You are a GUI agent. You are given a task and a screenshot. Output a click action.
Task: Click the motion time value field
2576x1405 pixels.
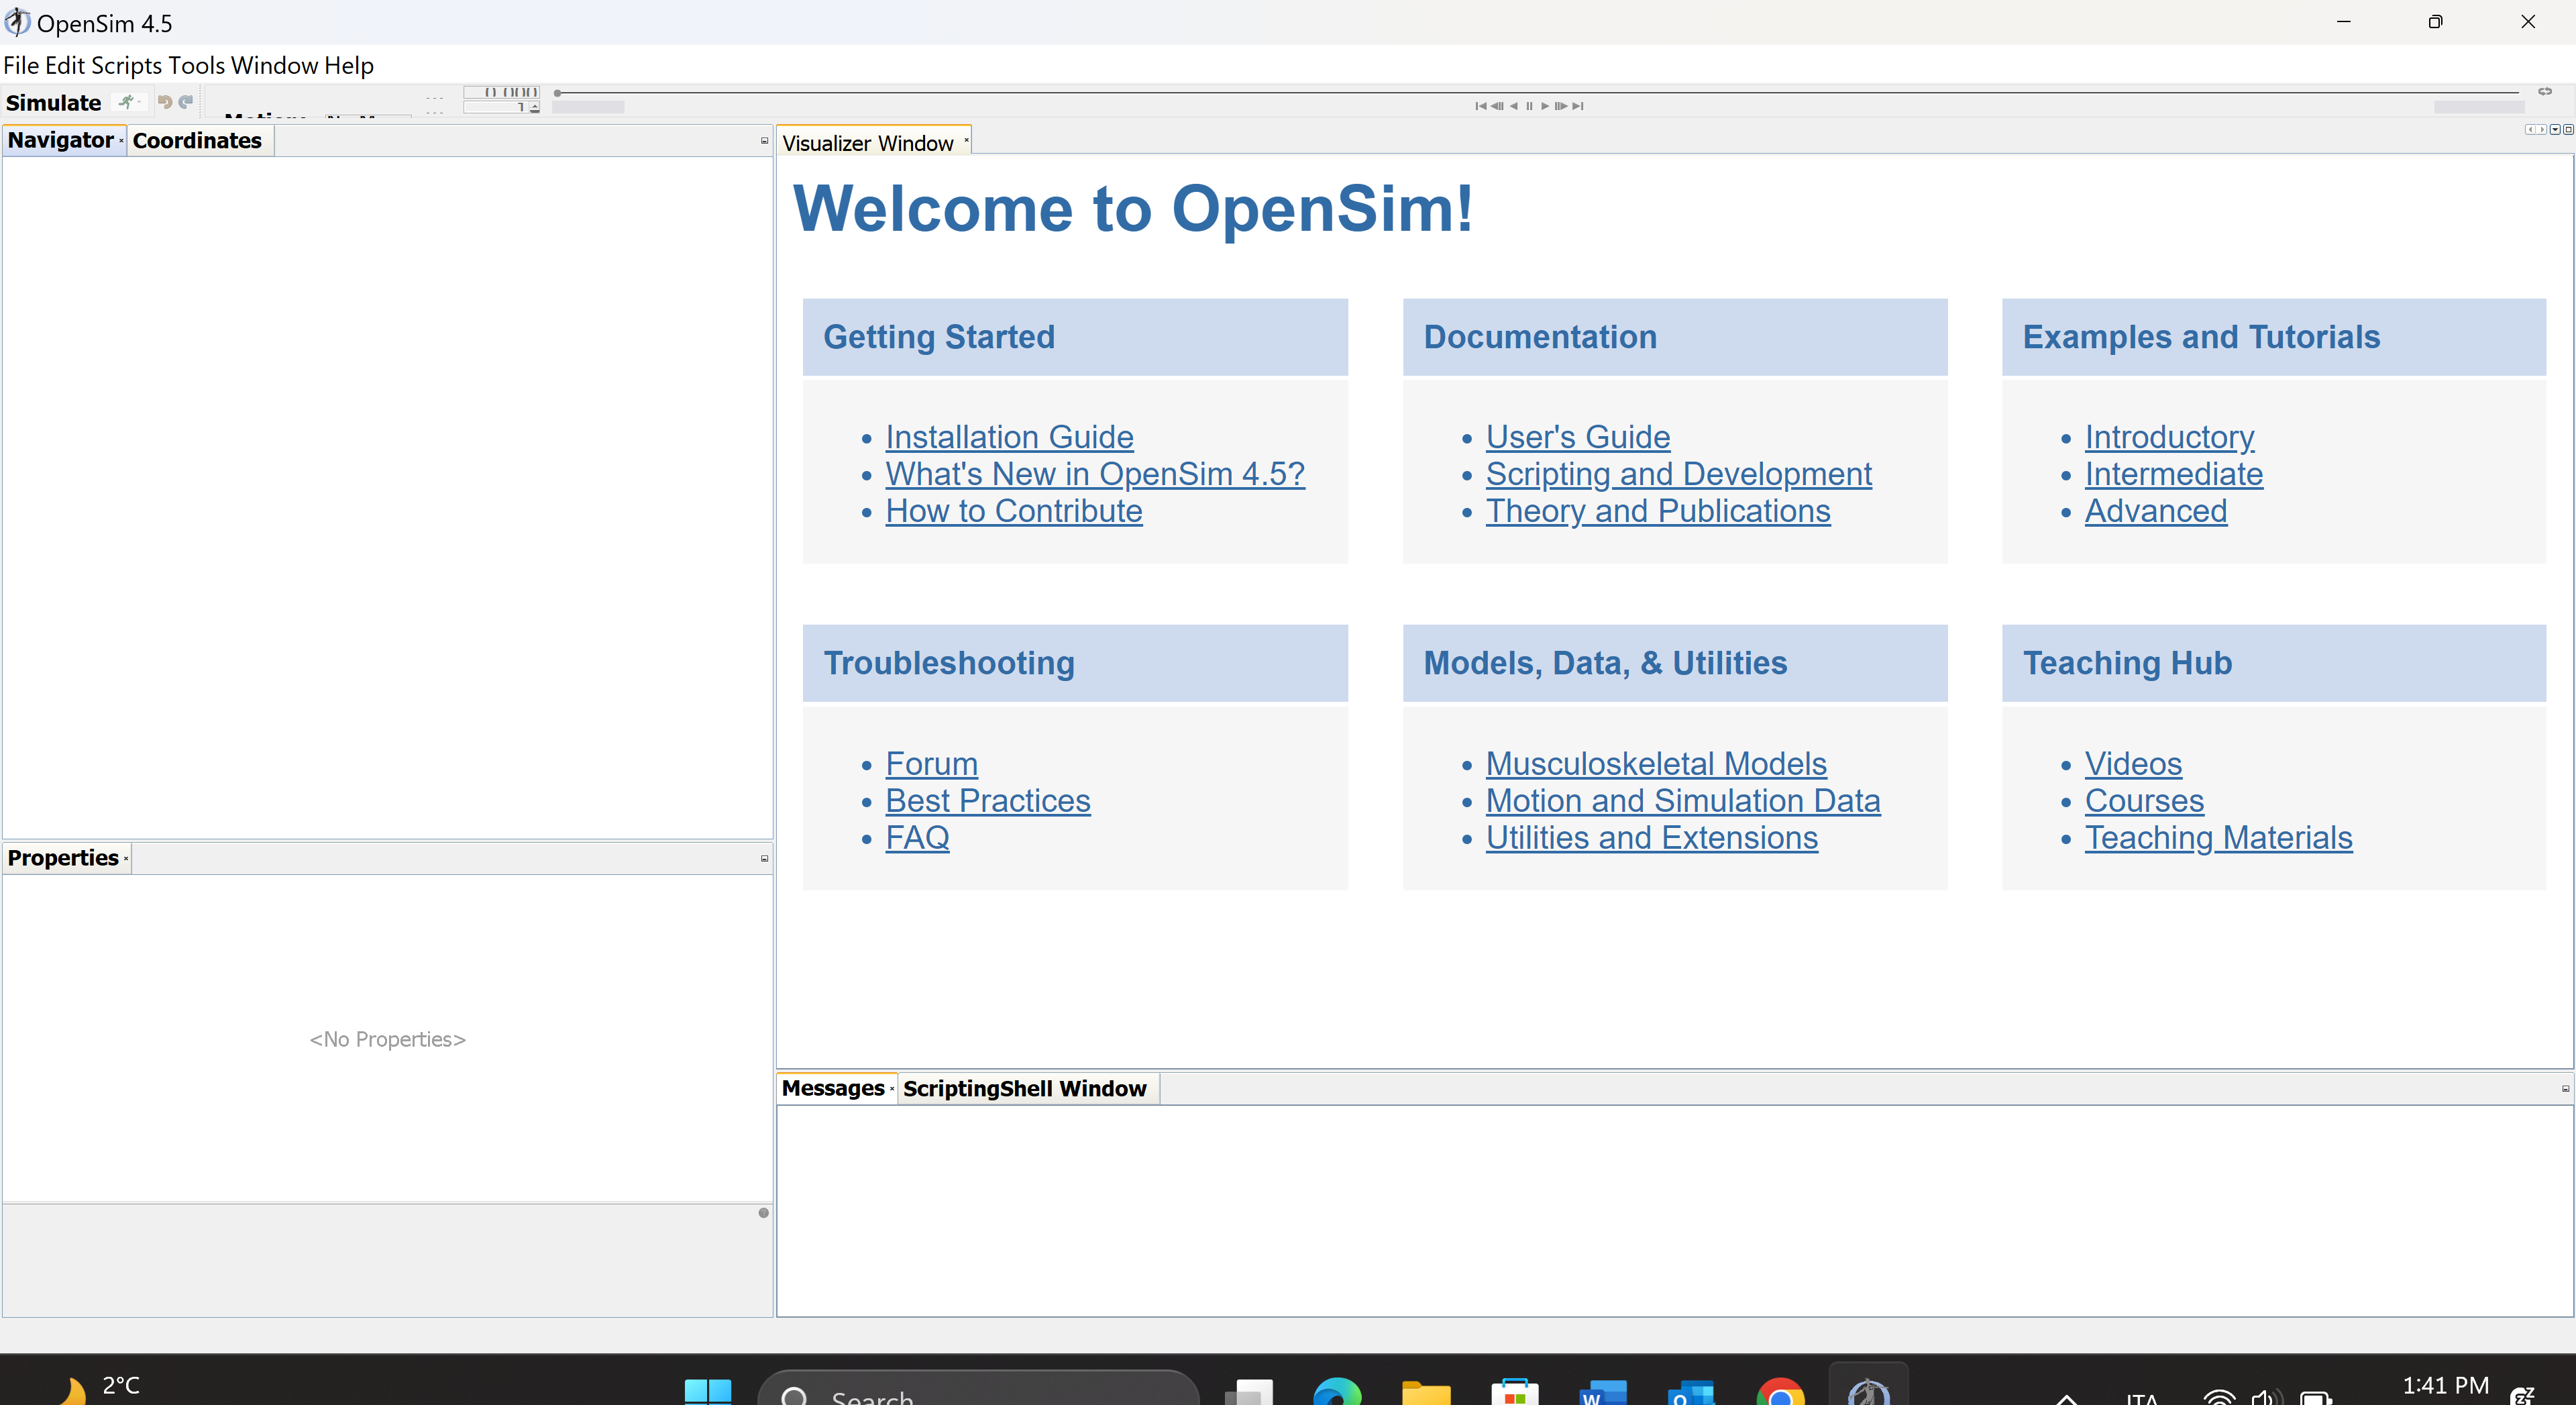[x=501, y=92]
